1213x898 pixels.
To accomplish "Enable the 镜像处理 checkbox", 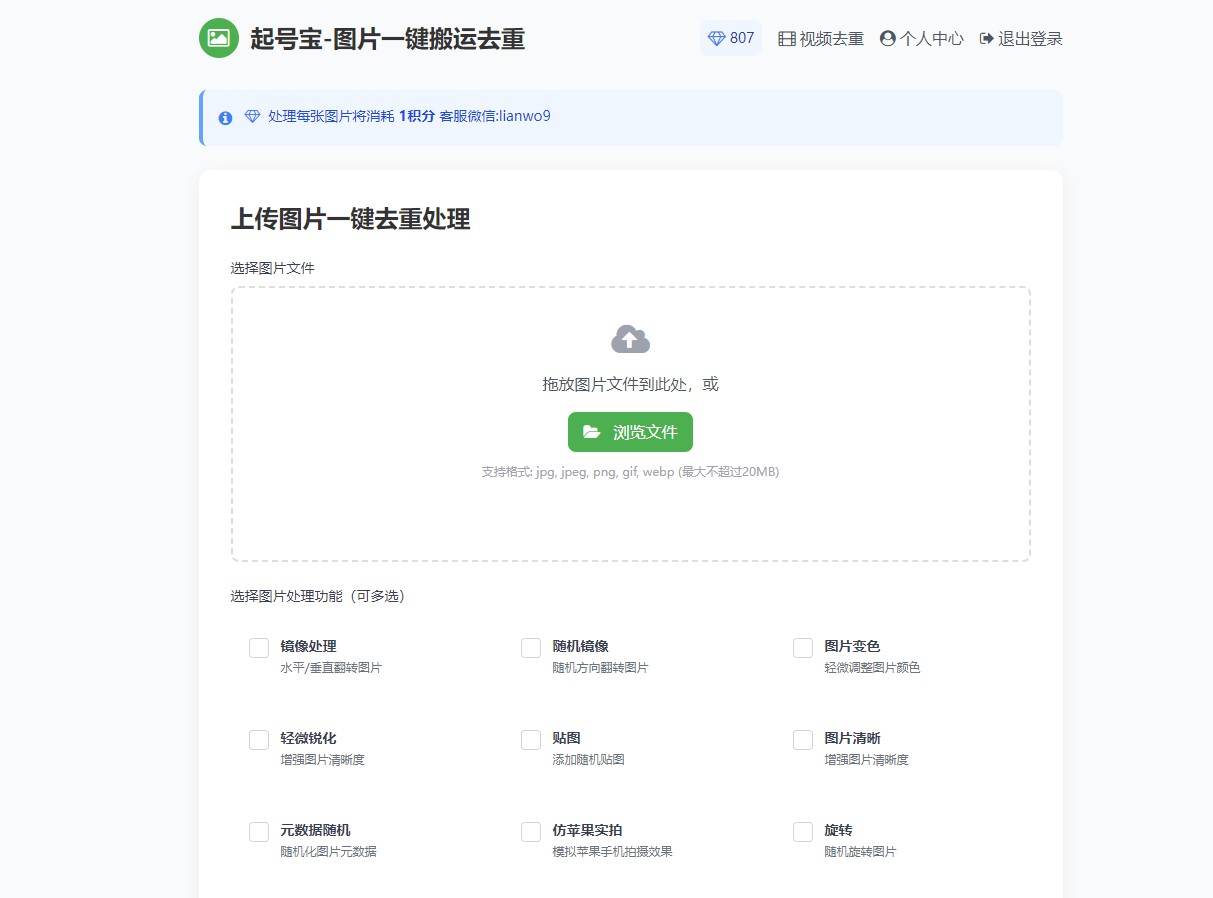I will click(259, 648).
